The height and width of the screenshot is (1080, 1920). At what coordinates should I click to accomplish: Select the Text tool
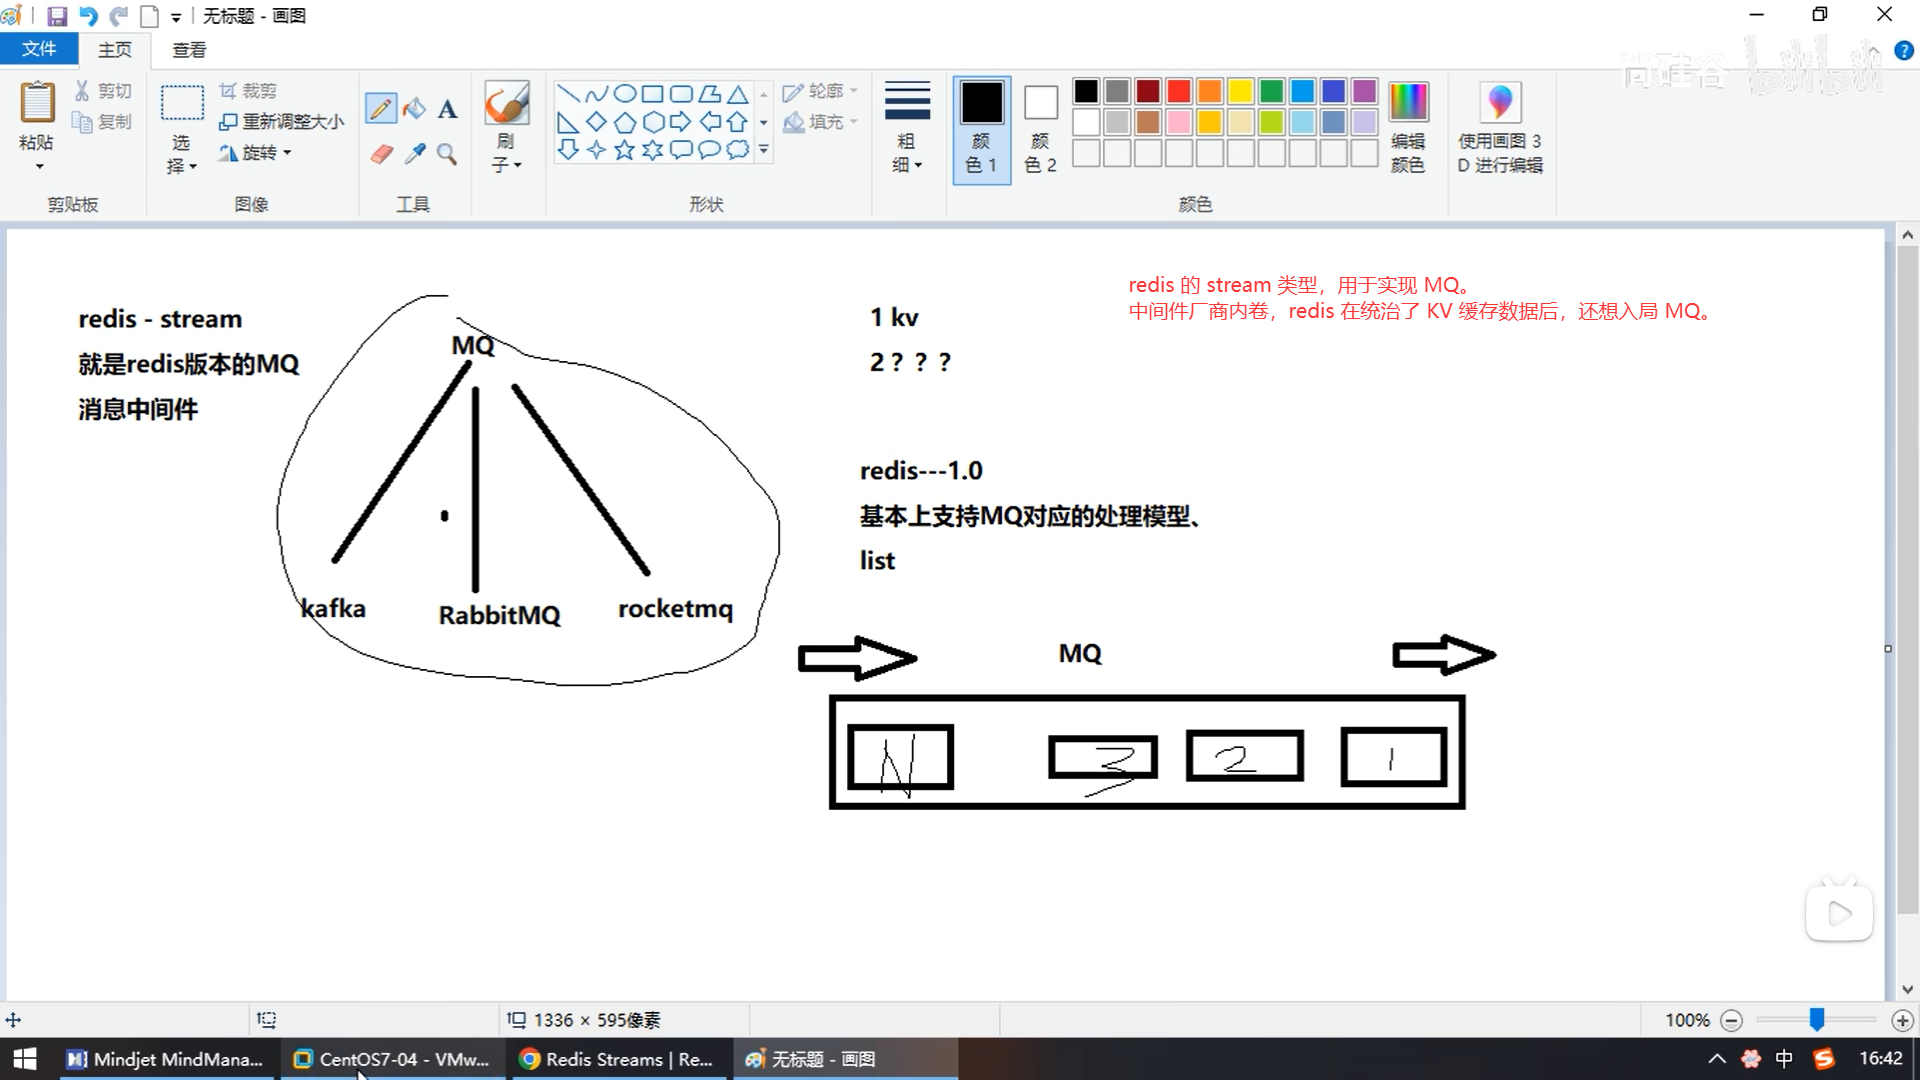[x=447, y=109]
